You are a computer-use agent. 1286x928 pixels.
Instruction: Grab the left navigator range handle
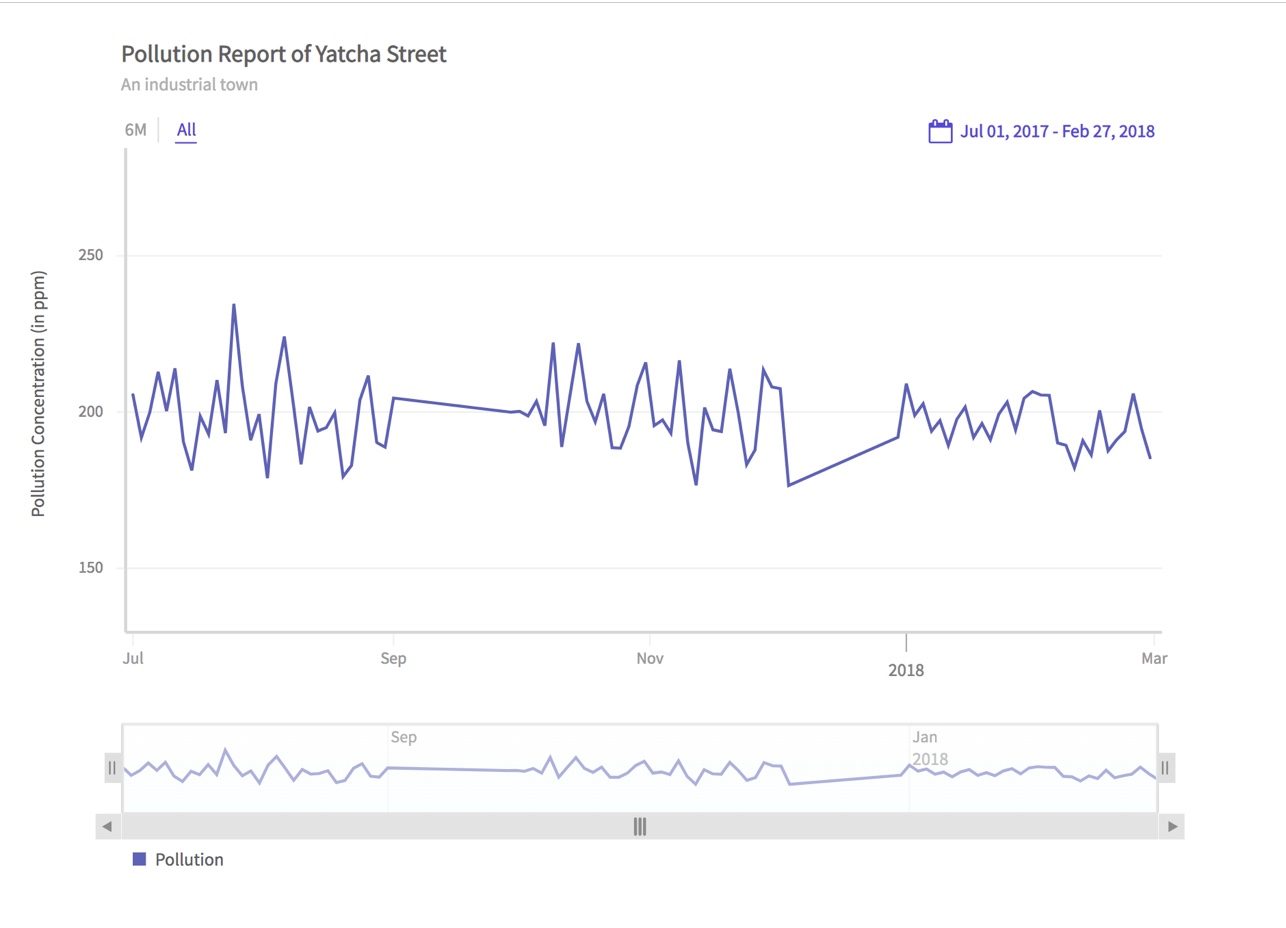tap(112, 767)
